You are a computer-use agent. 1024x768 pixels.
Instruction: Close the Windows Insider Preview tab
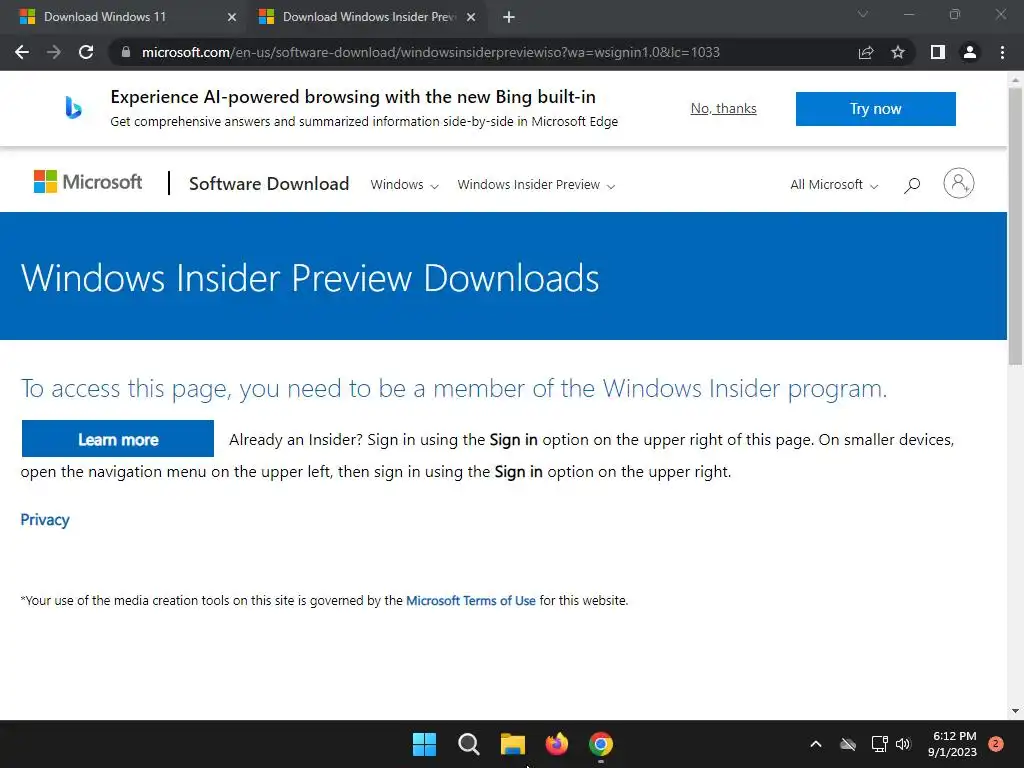pyautogui.click(x=471, y=17)
